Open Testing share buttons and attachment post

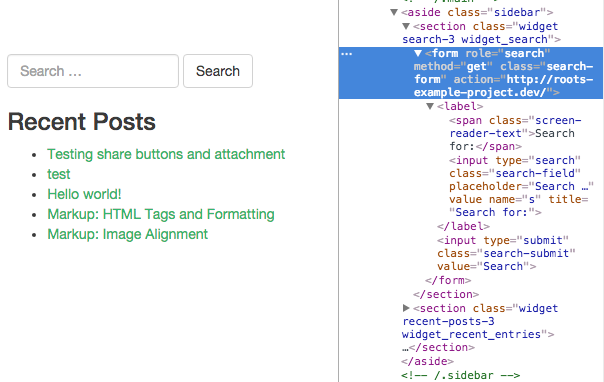point(166,154)
